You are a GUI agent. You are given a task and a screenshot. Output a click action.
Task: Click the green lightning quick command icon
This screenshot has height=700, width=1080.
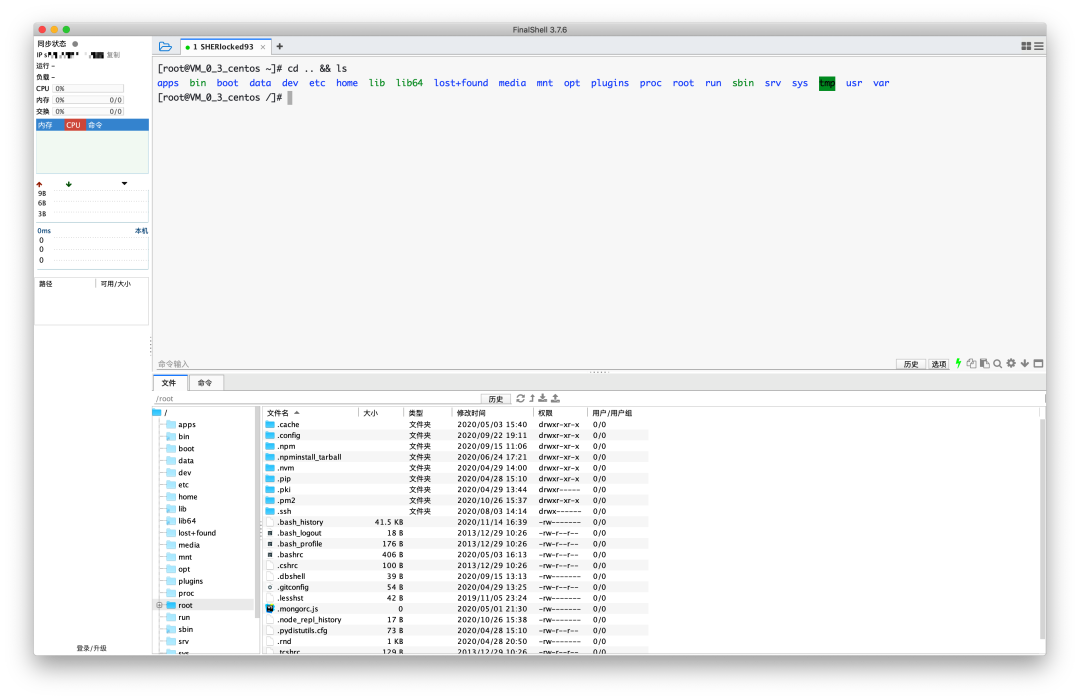click(958, 363)
